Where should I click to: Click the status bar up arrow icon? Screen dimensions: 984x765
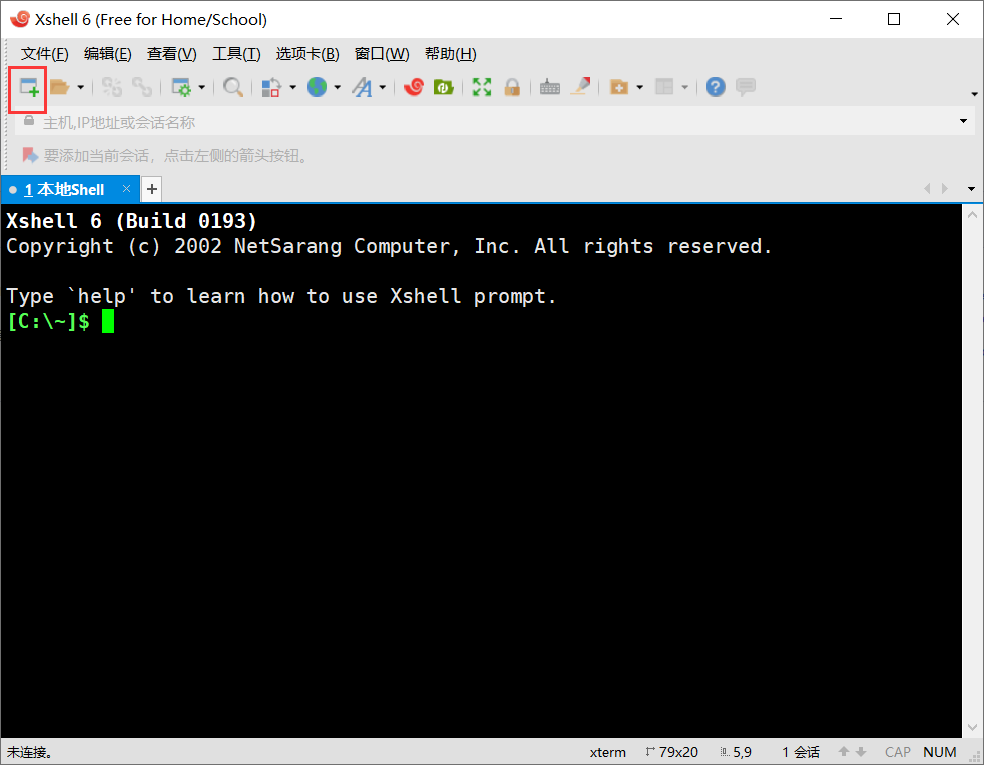pyautogui.click(x=843, y=751)
